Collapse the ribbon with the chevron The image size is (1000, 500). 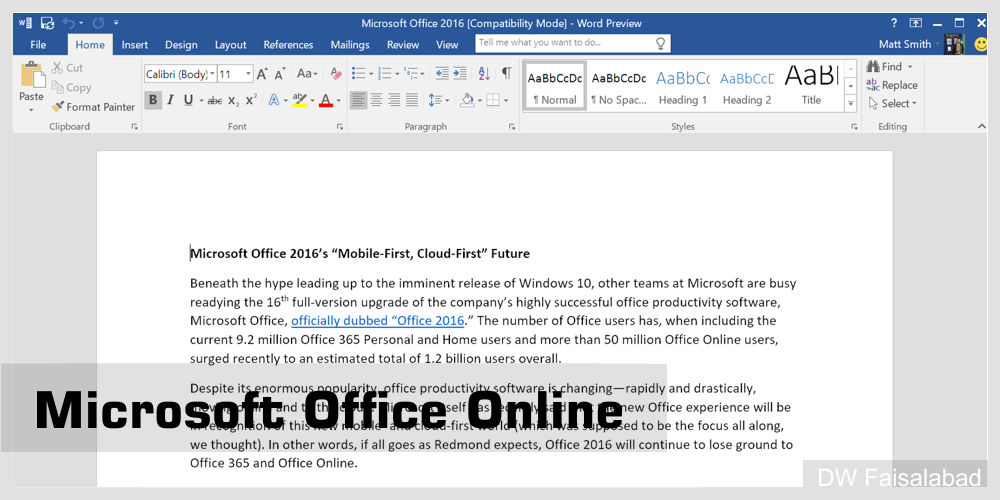coord(982,127)
